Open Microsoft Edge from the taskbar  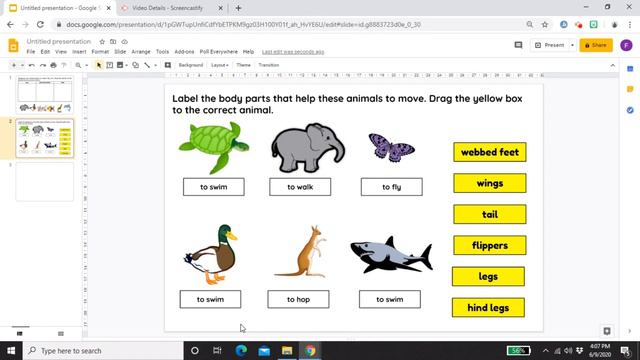tap(241, 351)
